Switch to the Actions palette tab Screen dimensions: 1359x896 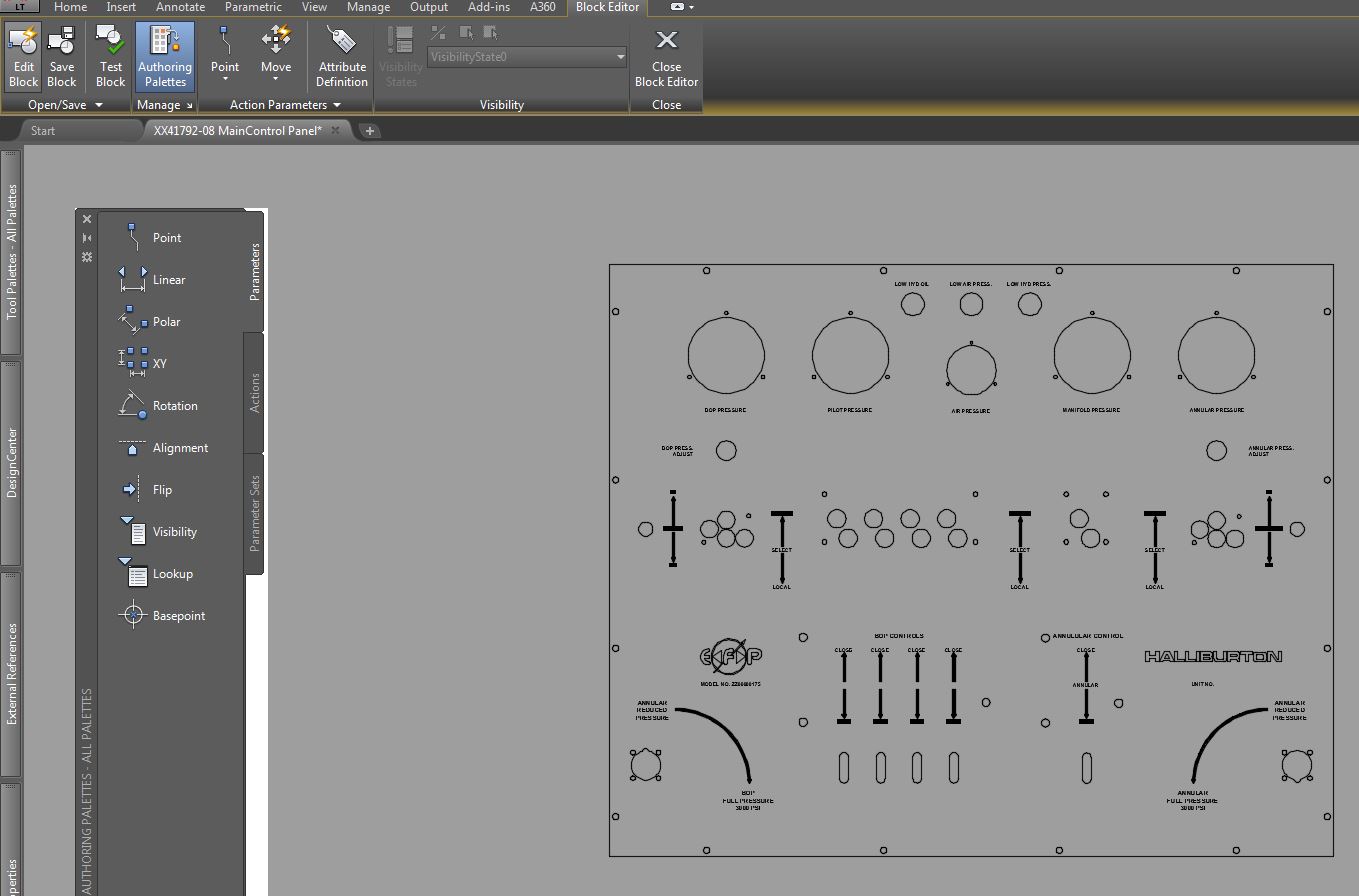pos(254,393)
